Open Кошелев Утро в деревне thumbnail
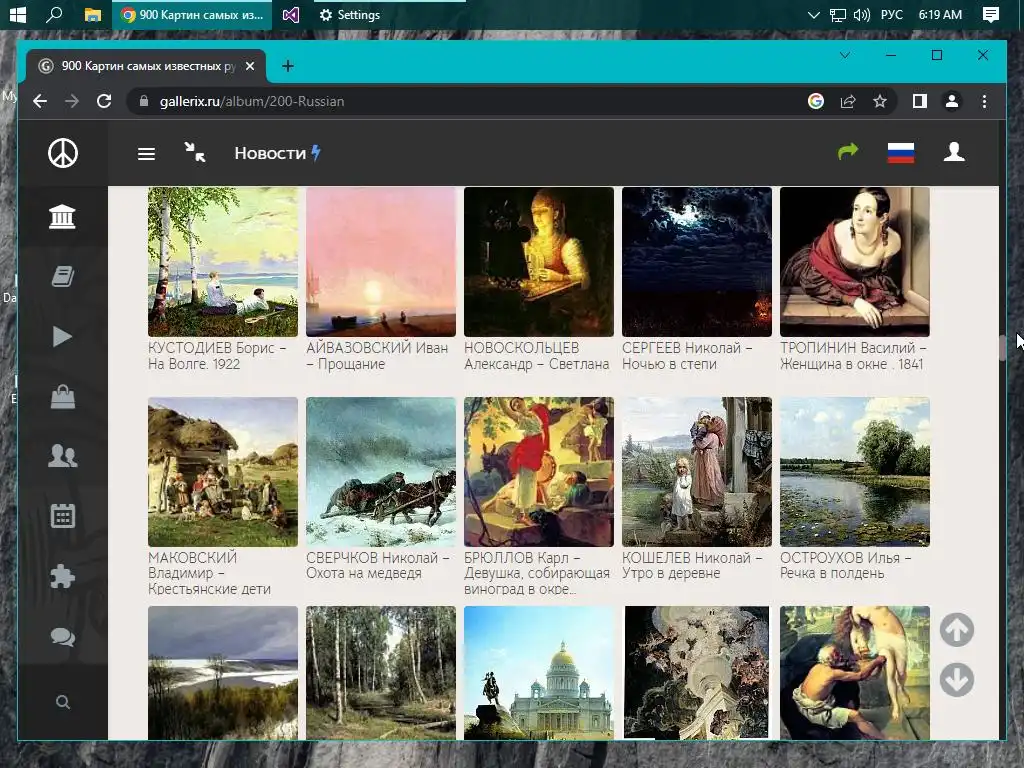The height and width of the screenshot is (768, 1024). coord(697,472)
